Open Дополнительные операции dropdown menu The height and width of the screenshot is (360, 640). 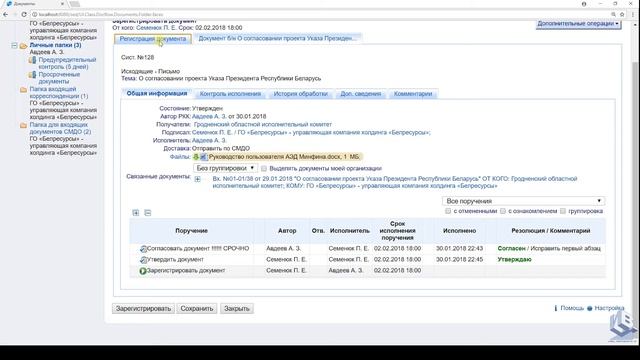578,24
